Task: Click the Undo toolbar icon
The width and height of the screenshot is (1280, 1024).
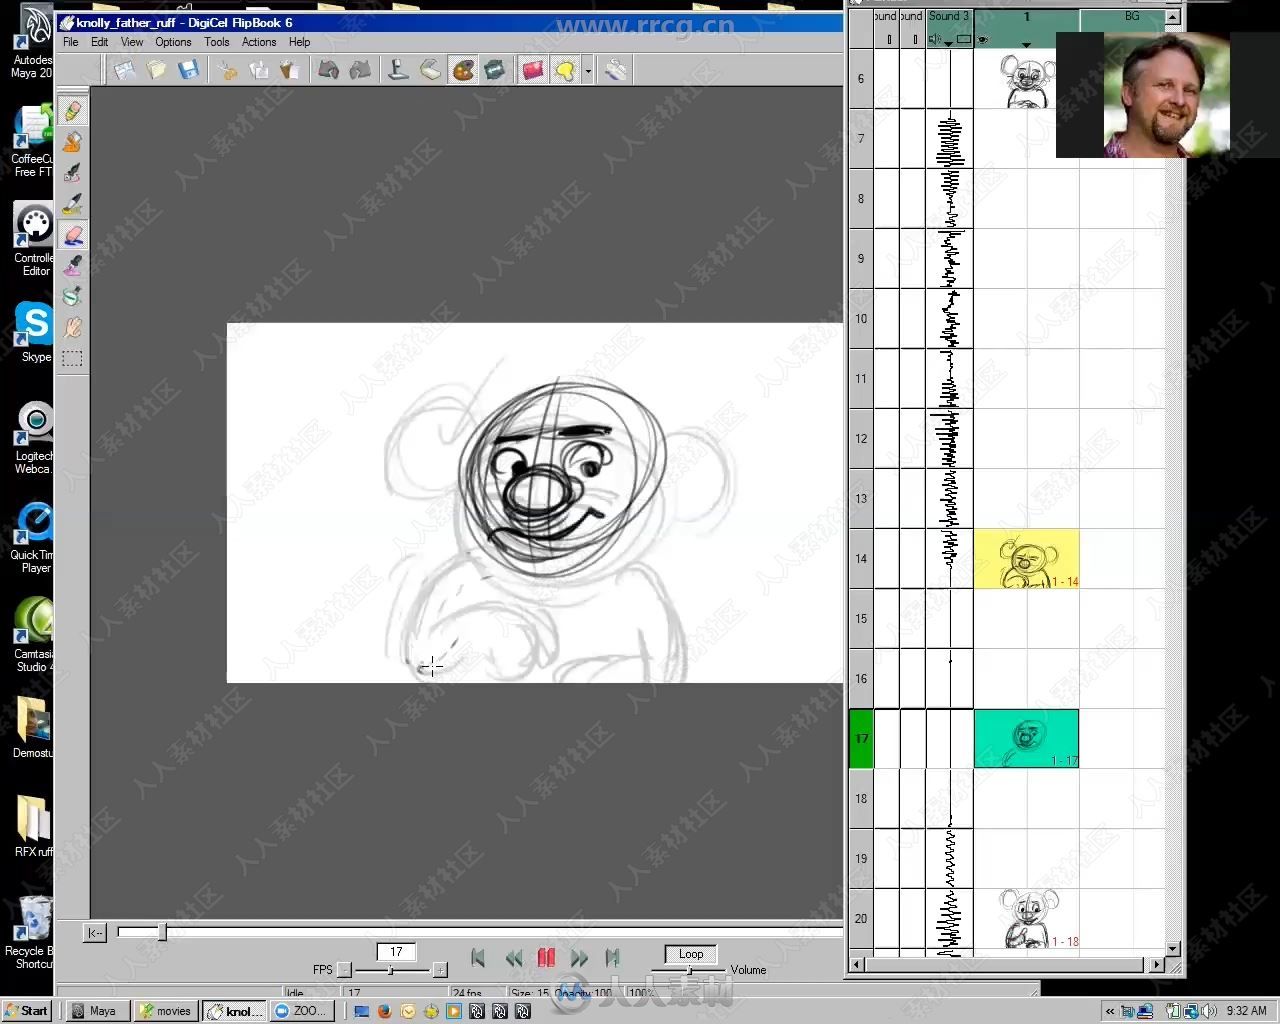Action: pyautogui.click(x=329, y=70)
